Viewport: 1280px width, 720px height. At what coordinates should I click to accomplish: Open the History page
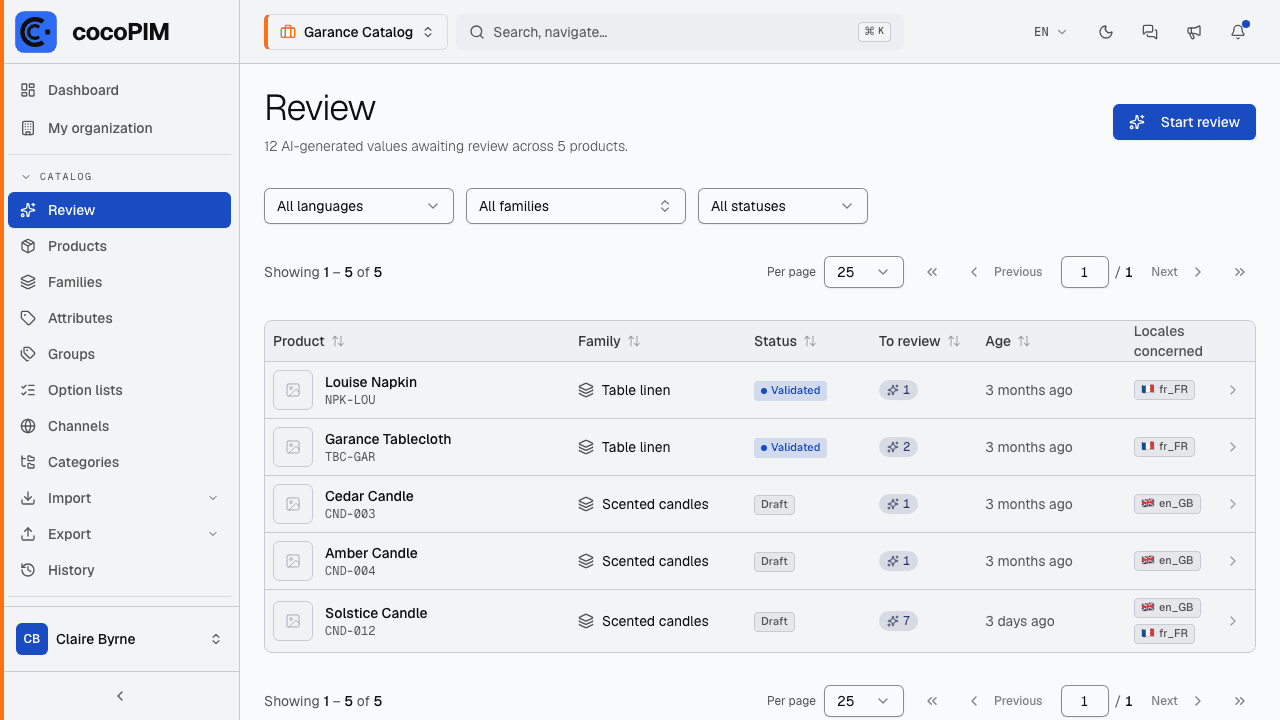[120, 570]
